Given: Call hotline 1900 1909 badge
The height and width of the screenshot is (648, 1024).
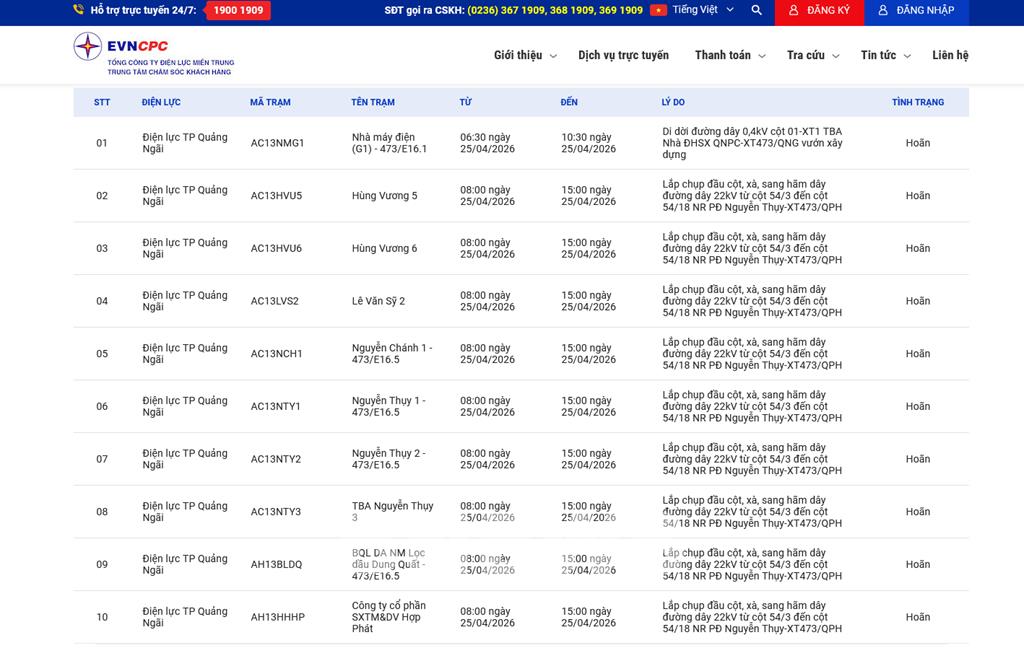Looking at the screenshot, I should [237, 11].
